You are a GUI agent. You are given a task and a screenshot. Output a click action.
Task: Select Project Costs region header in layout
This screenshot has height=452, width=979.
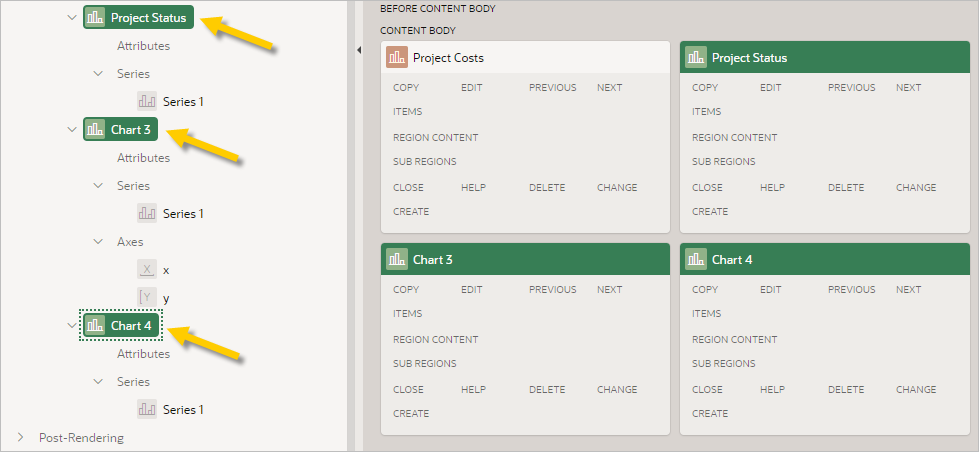coord(525,57)
